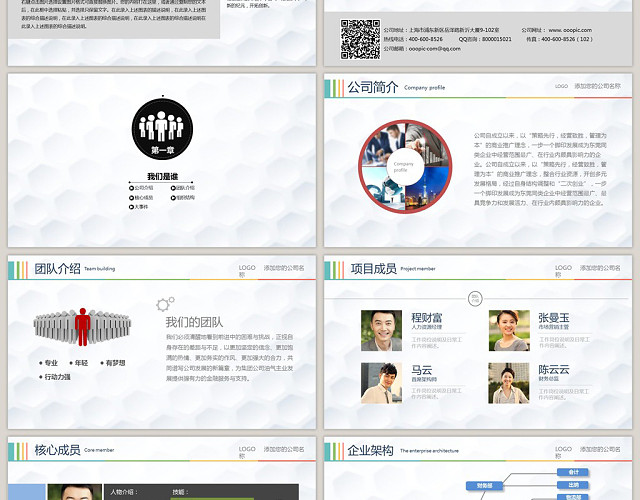Select the 核心成员 bullet under 我们是谁
The image size is (640, 500).
pos(141,198)
